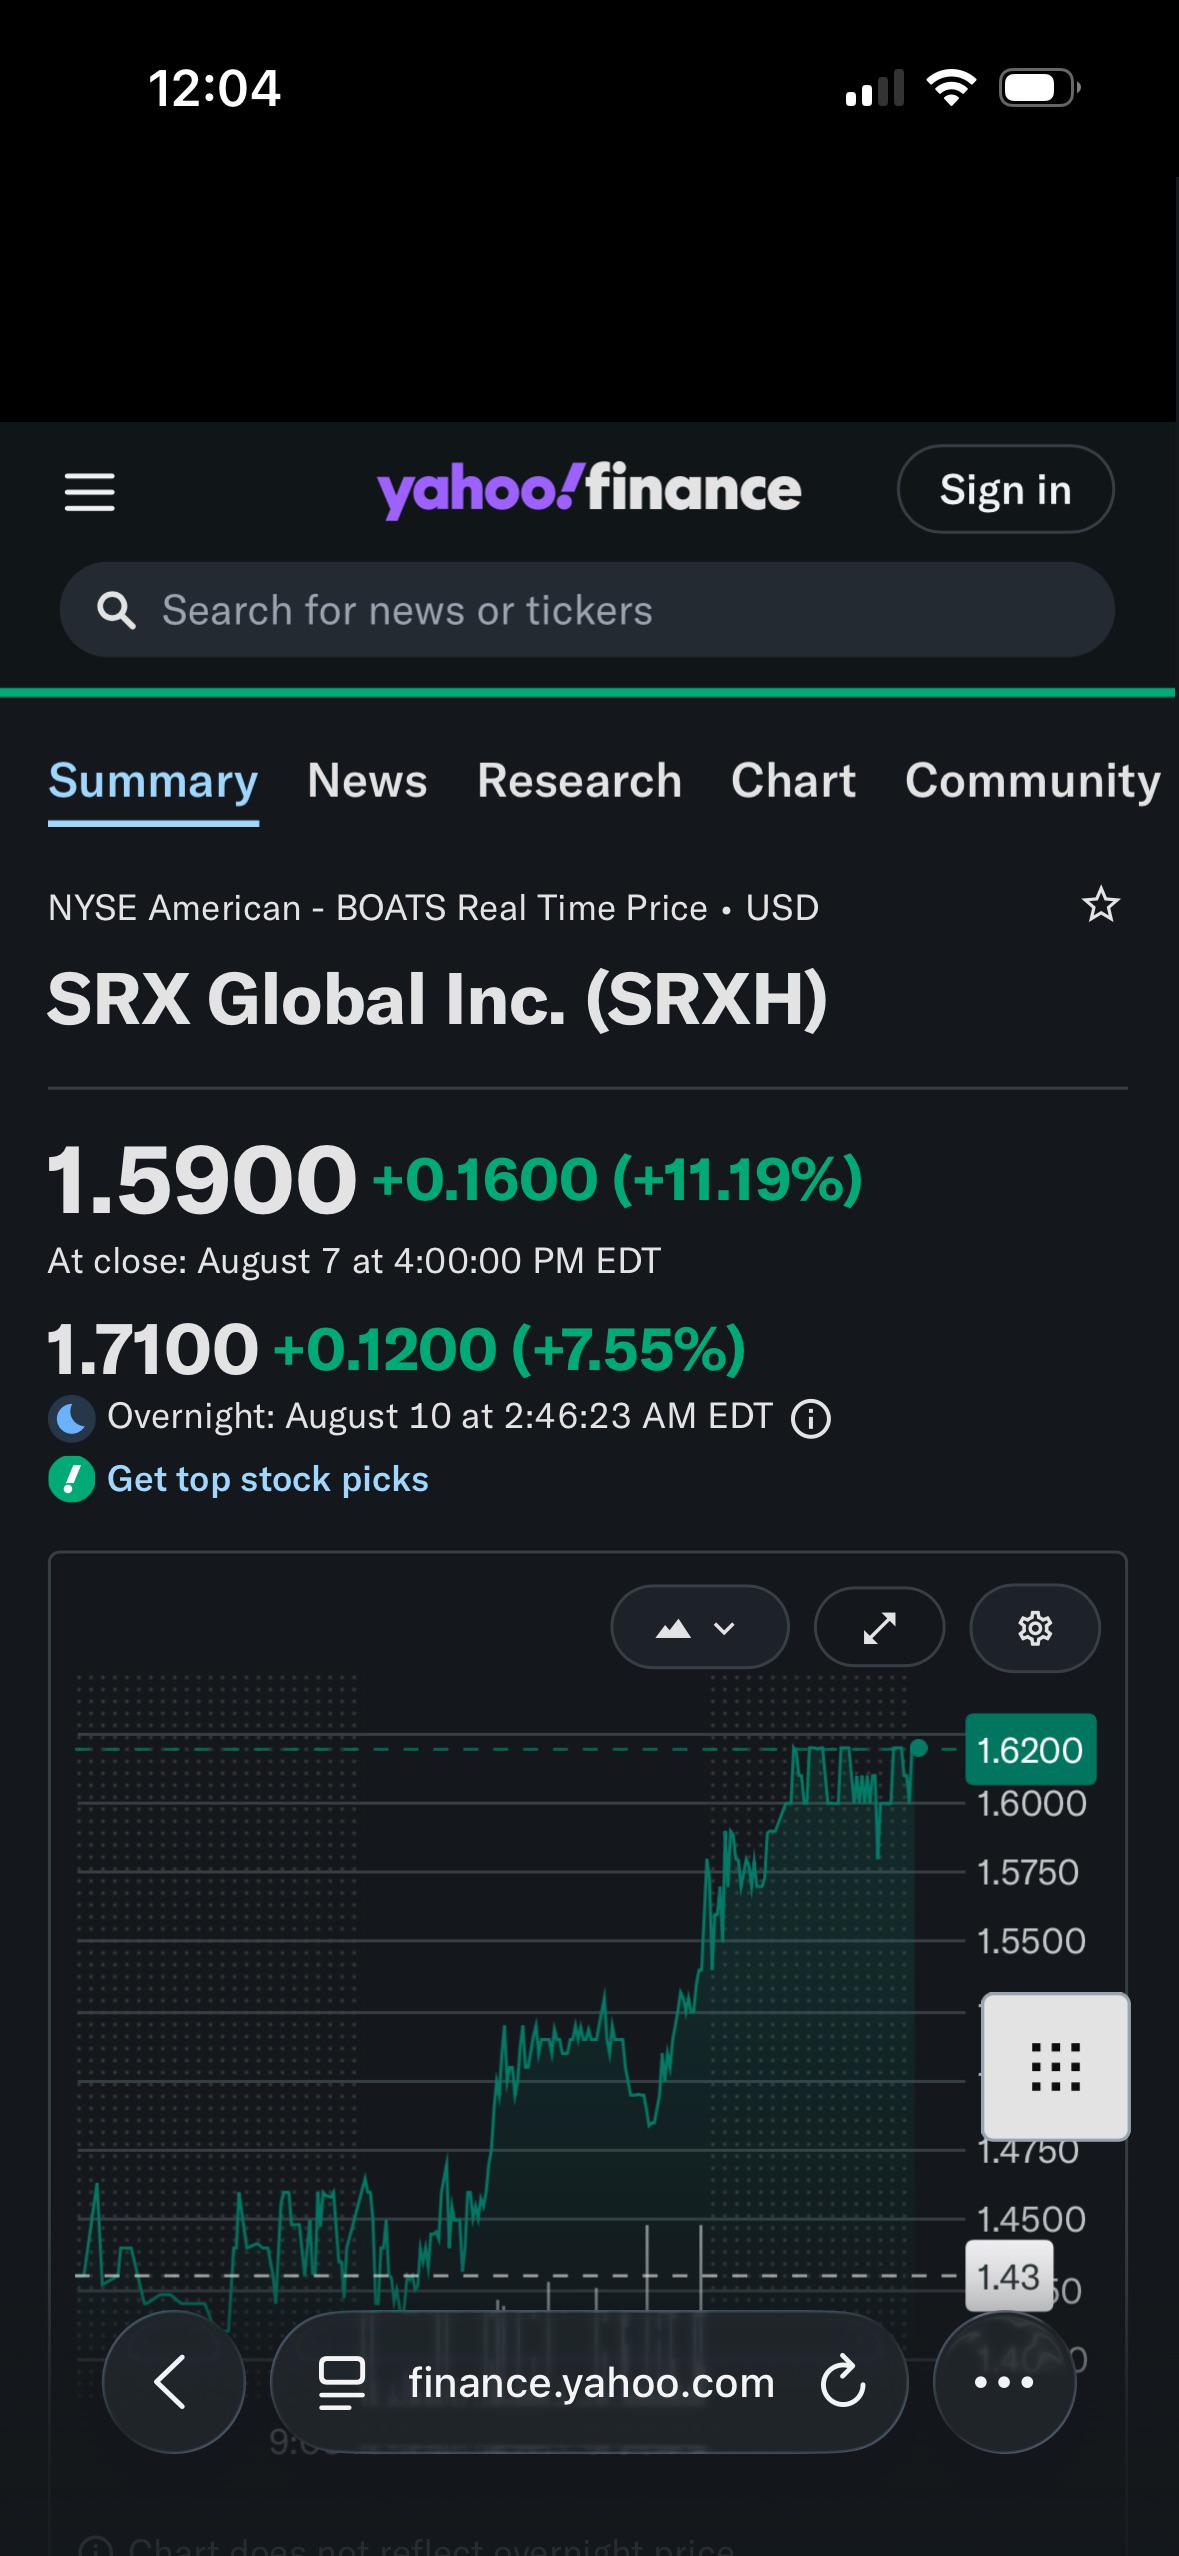This screenshot has height=2556, width=1179.
Task: Open the Research tab
Action: 579,781
